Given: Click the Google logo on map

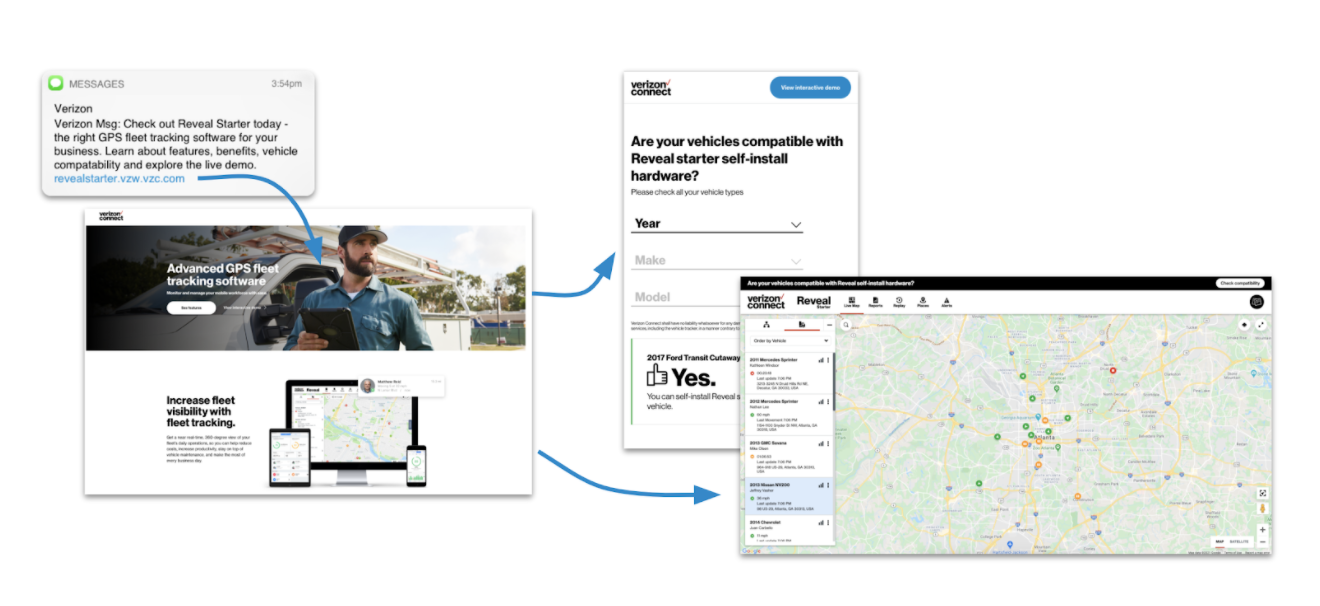Looking at the screenshot, I should pos(752,551).
